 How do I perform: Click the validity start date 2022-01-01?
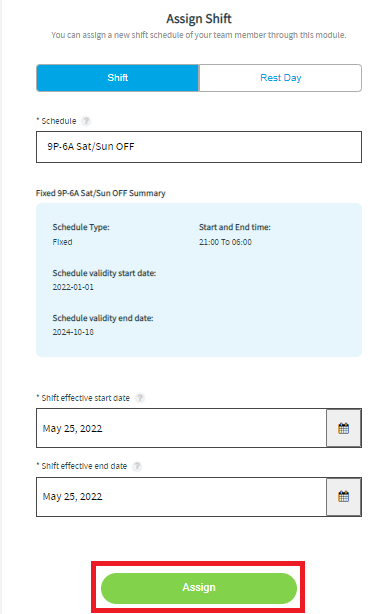[73, 287]
